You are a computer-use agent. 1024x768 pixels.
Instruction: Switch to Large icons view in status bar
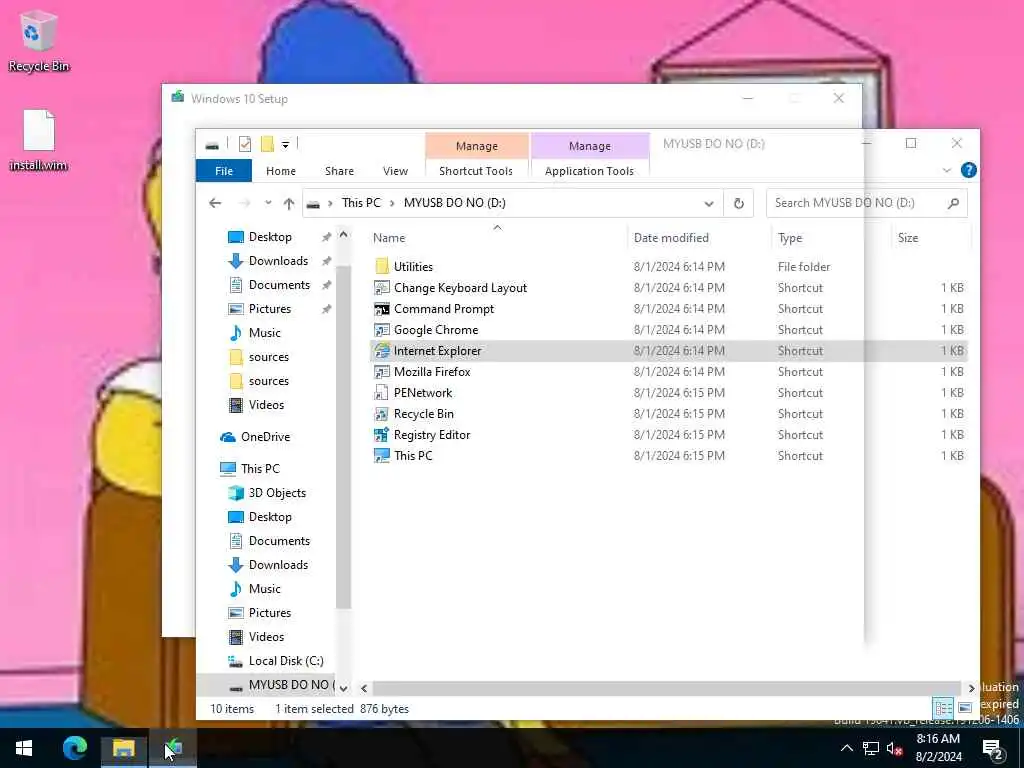(965, 708)
